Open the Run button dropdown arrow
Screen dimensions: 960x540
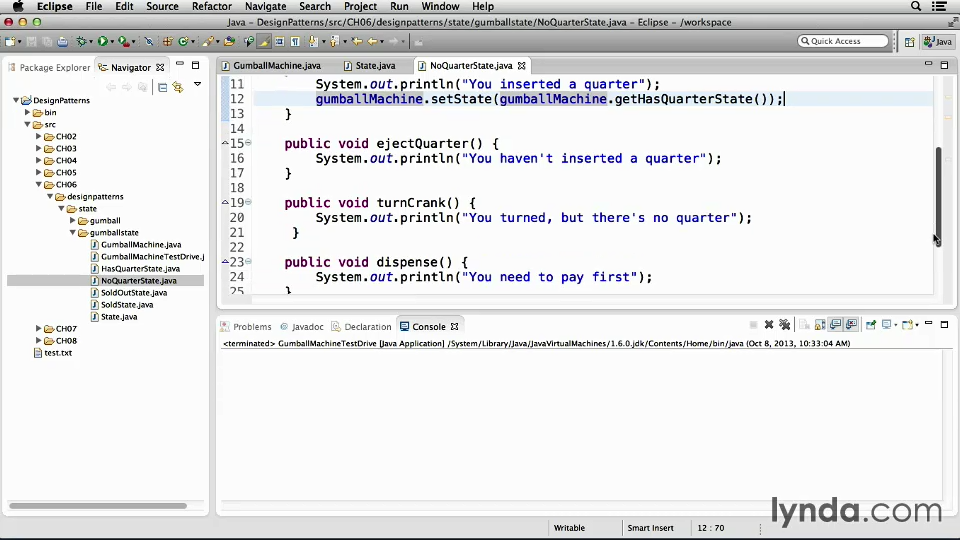[111, 42]
